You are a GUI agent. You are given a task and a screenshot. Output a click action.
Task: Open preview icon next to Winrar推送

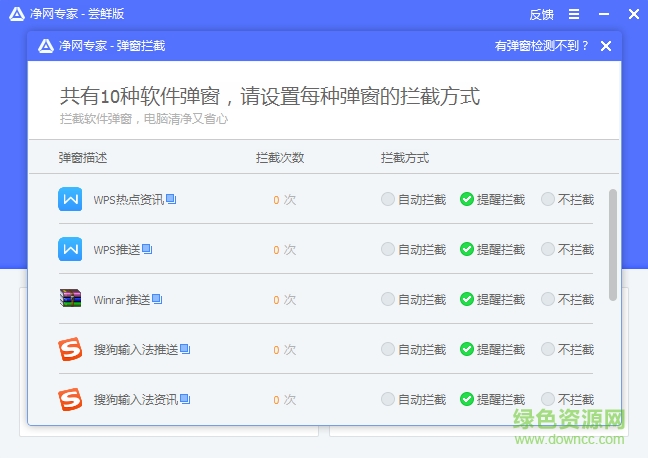point(157,299)
